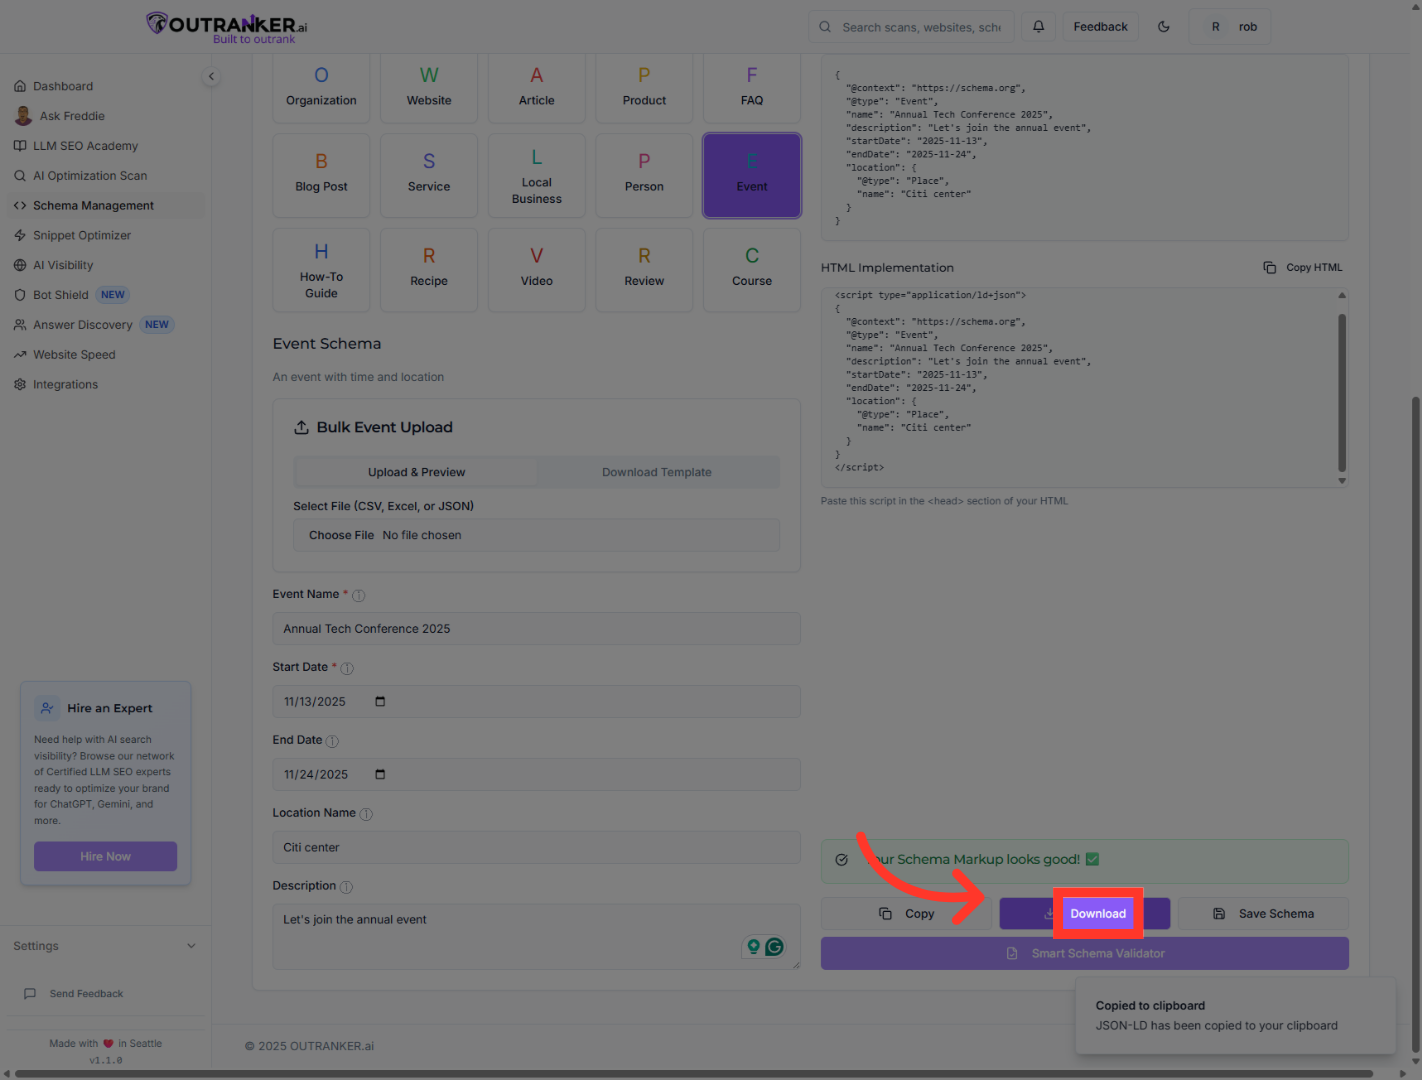Screen dimensions: 1422x1080
Task: Open Smart Schema Validator
Action: [x=1084, y=954]
